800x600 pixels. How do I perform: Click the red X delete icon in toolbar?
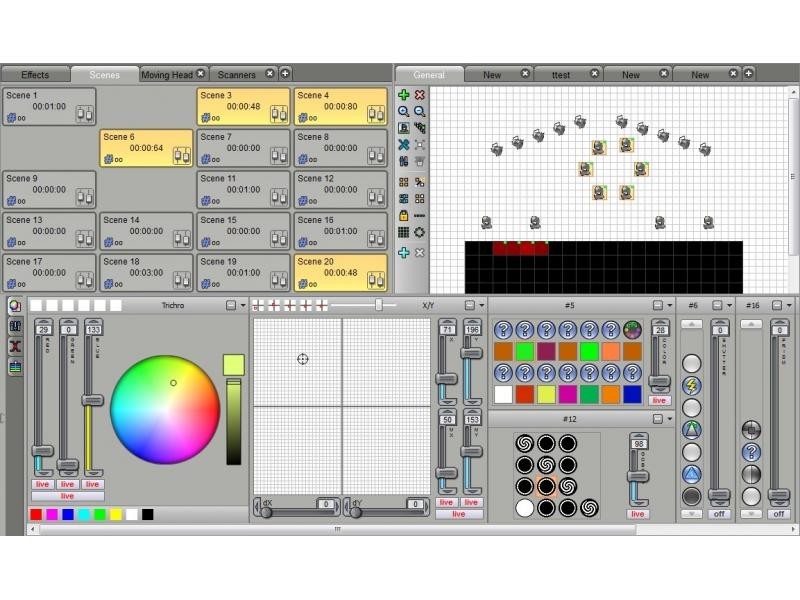(x=419, y=95)
